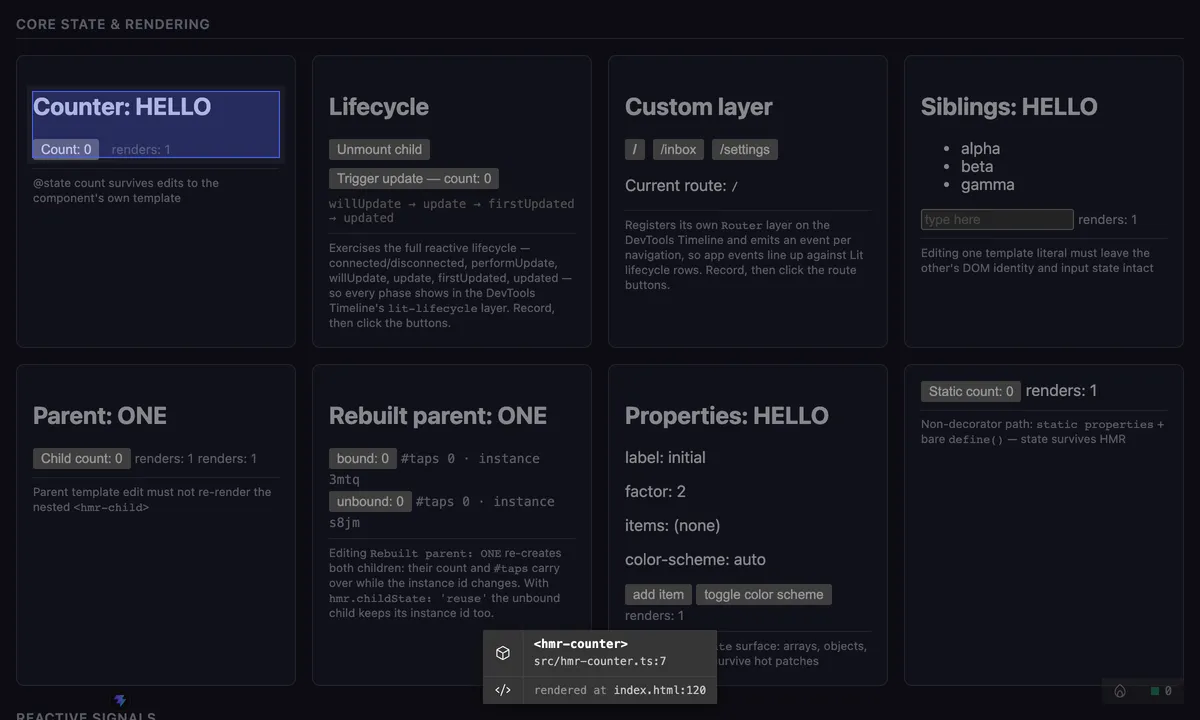Click 'renders: 1' beside the type here input
The width and height of the screenshot is (1200, 720).
tap(1107, 219)
